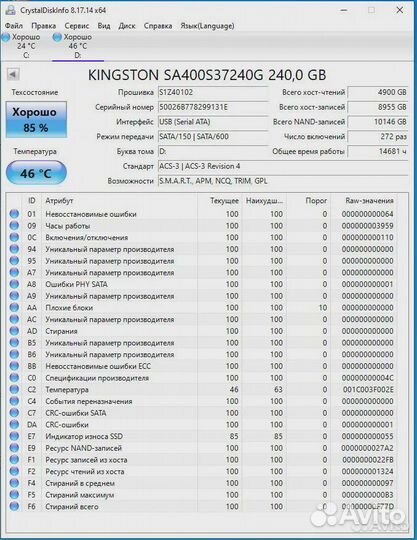Click total NAND writes value 10146 GB

(378, 122)
